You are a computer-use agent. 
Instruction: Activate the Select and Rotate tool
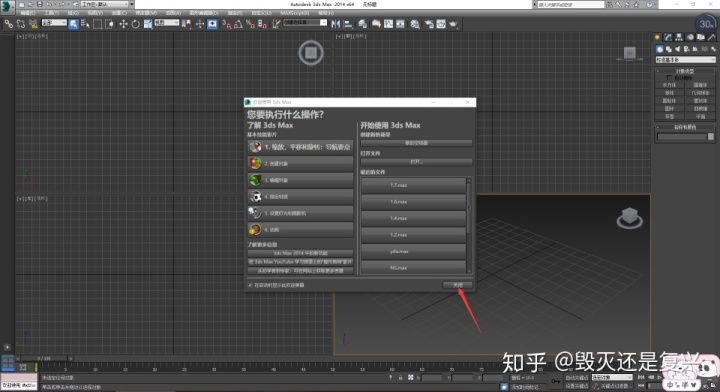[135, 24]
